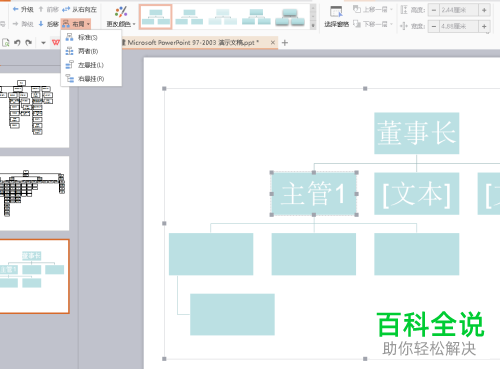500x369 pixels.
Task: Open the 选择窗格 selection pane
Action: tap(336, 17)
